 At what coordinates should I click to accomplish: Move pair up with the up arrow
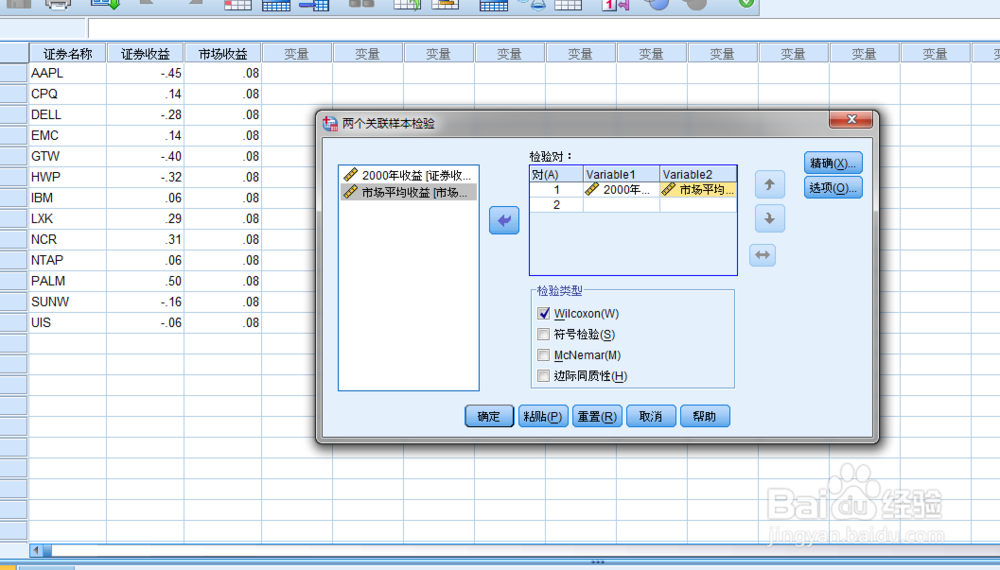coord(769,185)
